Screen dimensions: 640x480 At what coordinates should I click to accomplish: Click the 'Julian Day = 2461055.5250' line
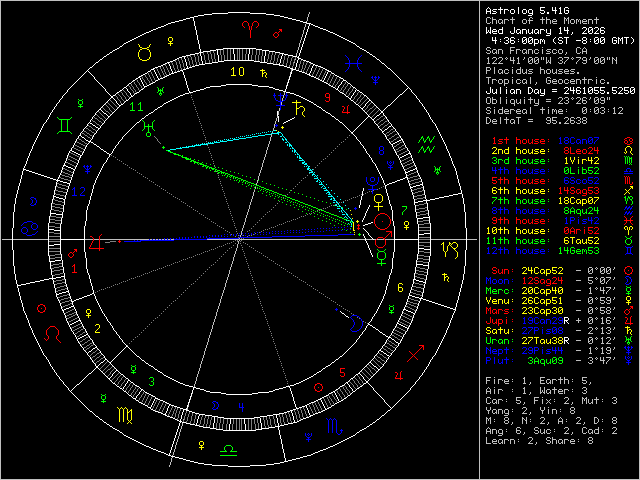[x=560, y=91]
